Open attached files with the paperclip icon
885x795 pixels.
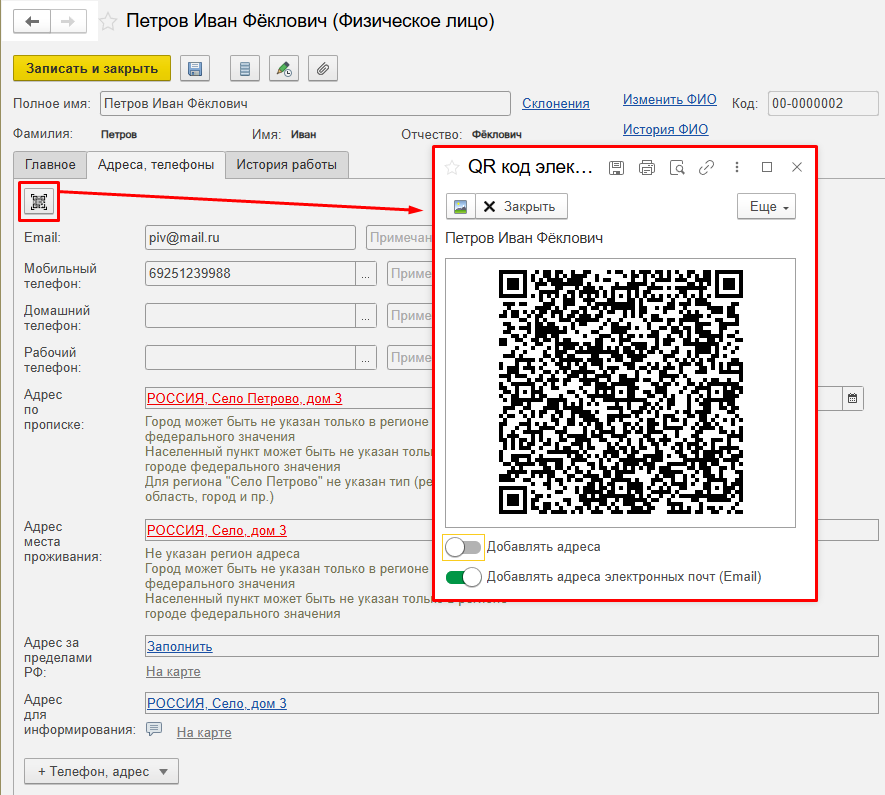click(323, 69)
